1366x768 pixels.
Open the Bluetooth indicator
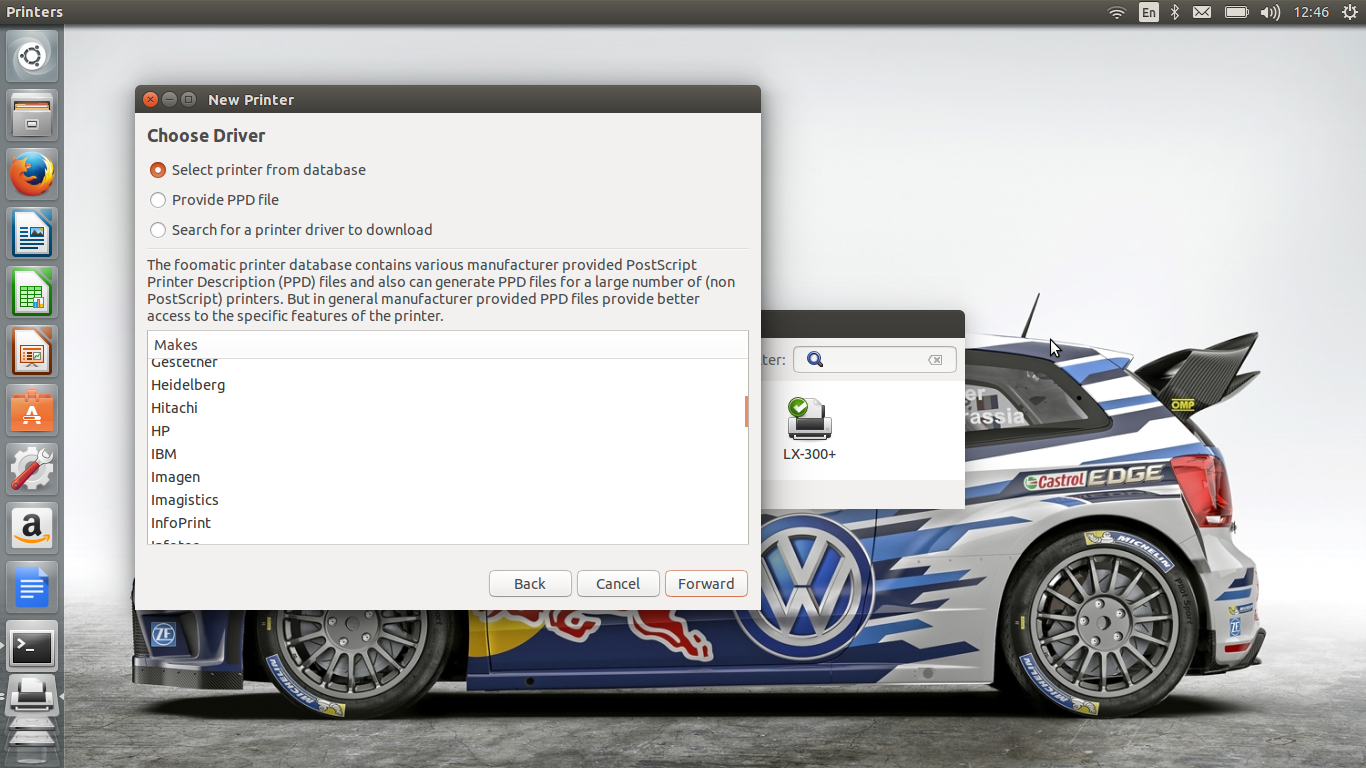(1175, 12)
